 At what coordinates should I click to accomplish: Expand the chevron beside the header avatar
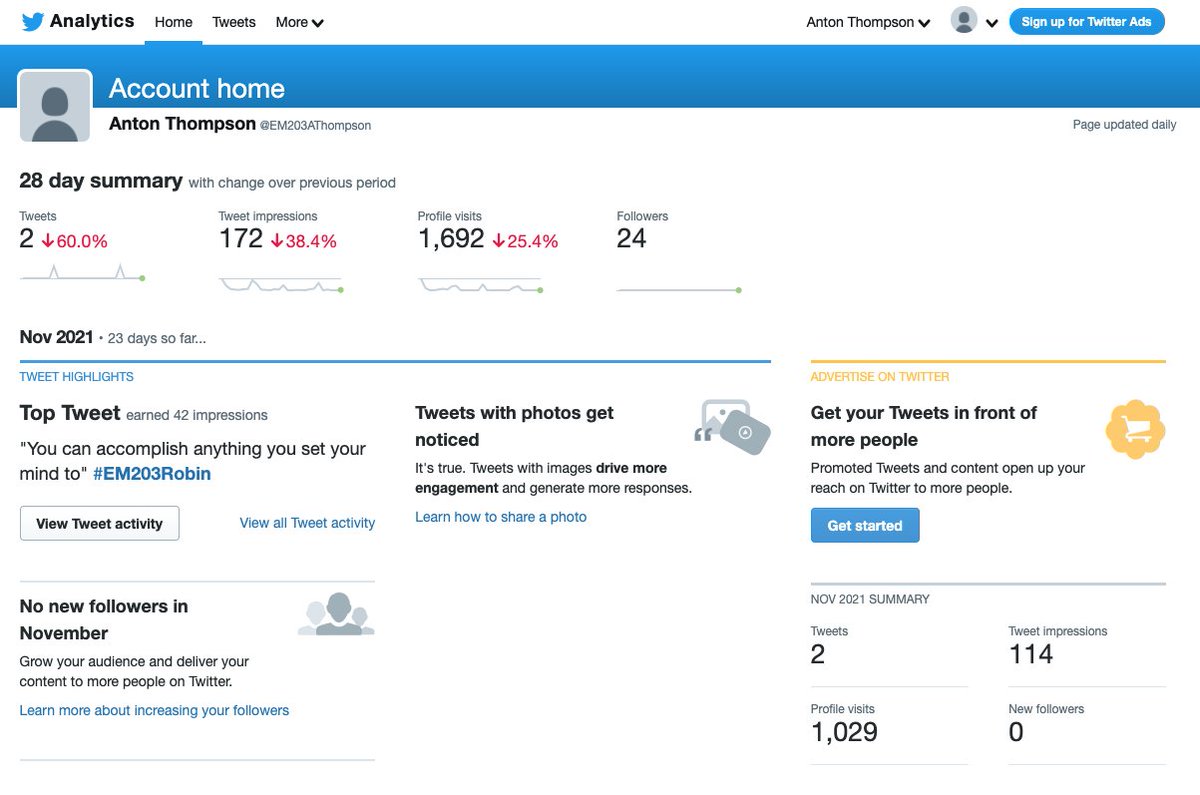(x=992, y=23)
